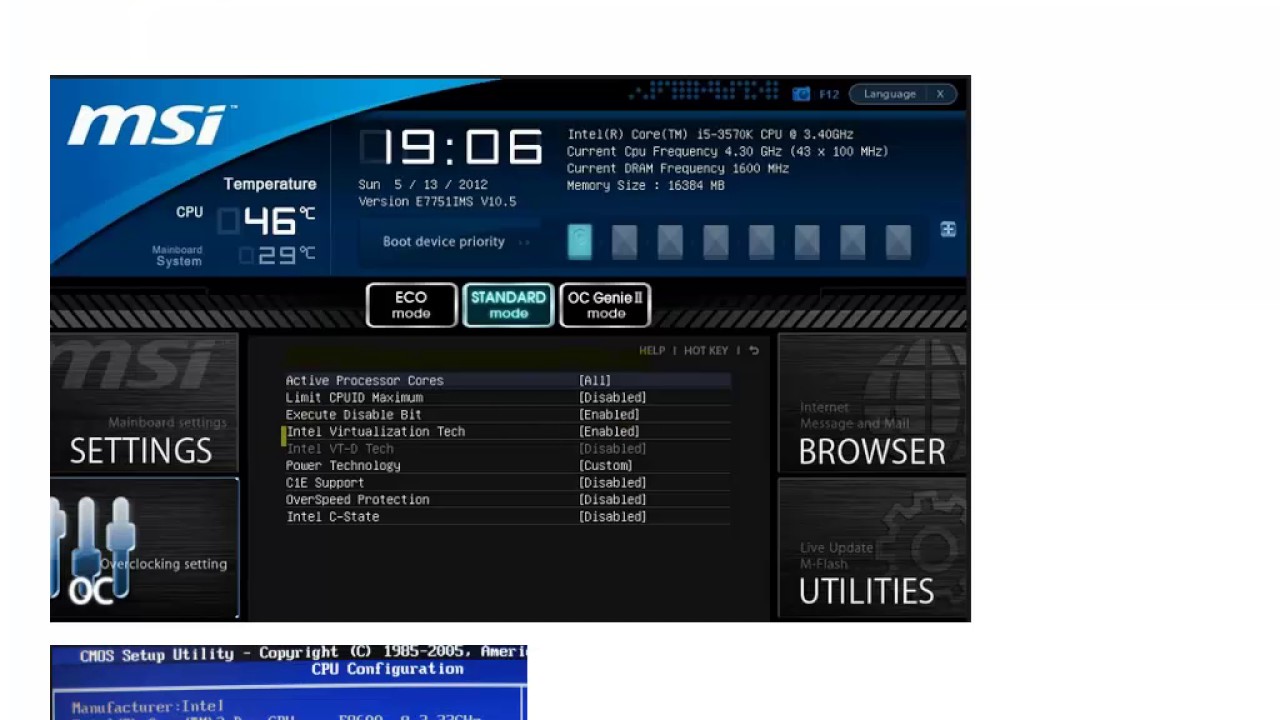The image size is (1280, 720).
Task: Open the SETTINGS panel
Action: (x=144, y=403)
